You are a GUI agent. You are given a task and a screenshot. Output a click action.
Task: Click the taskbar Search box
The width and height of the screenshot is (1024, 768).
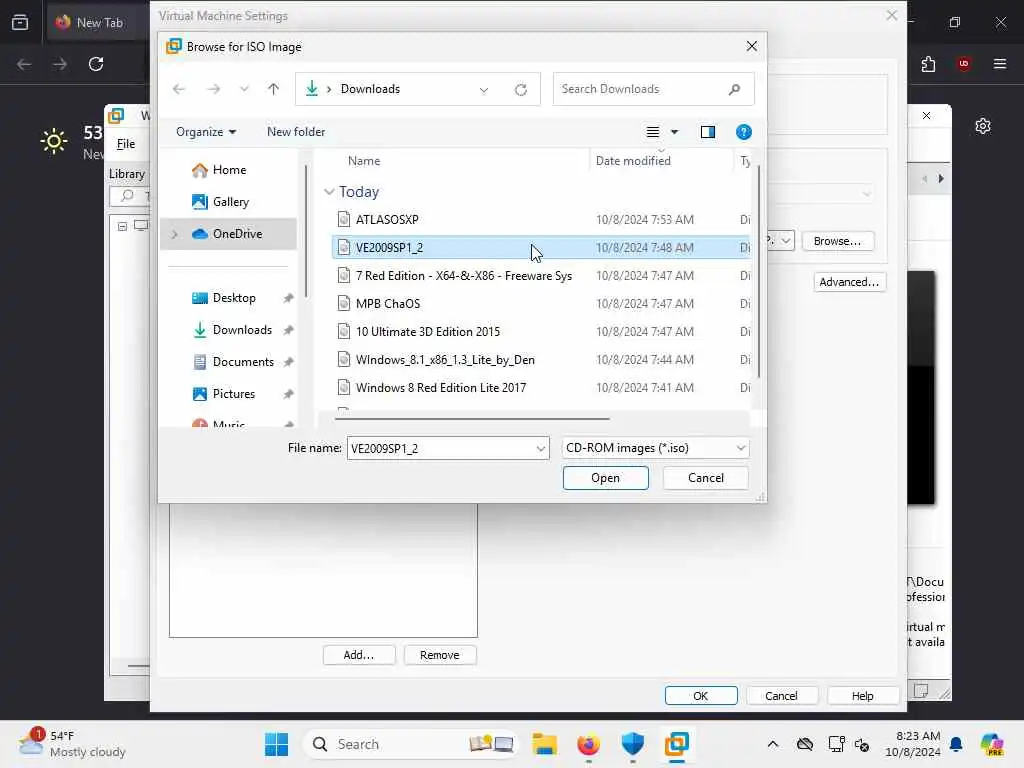point(410,744)
